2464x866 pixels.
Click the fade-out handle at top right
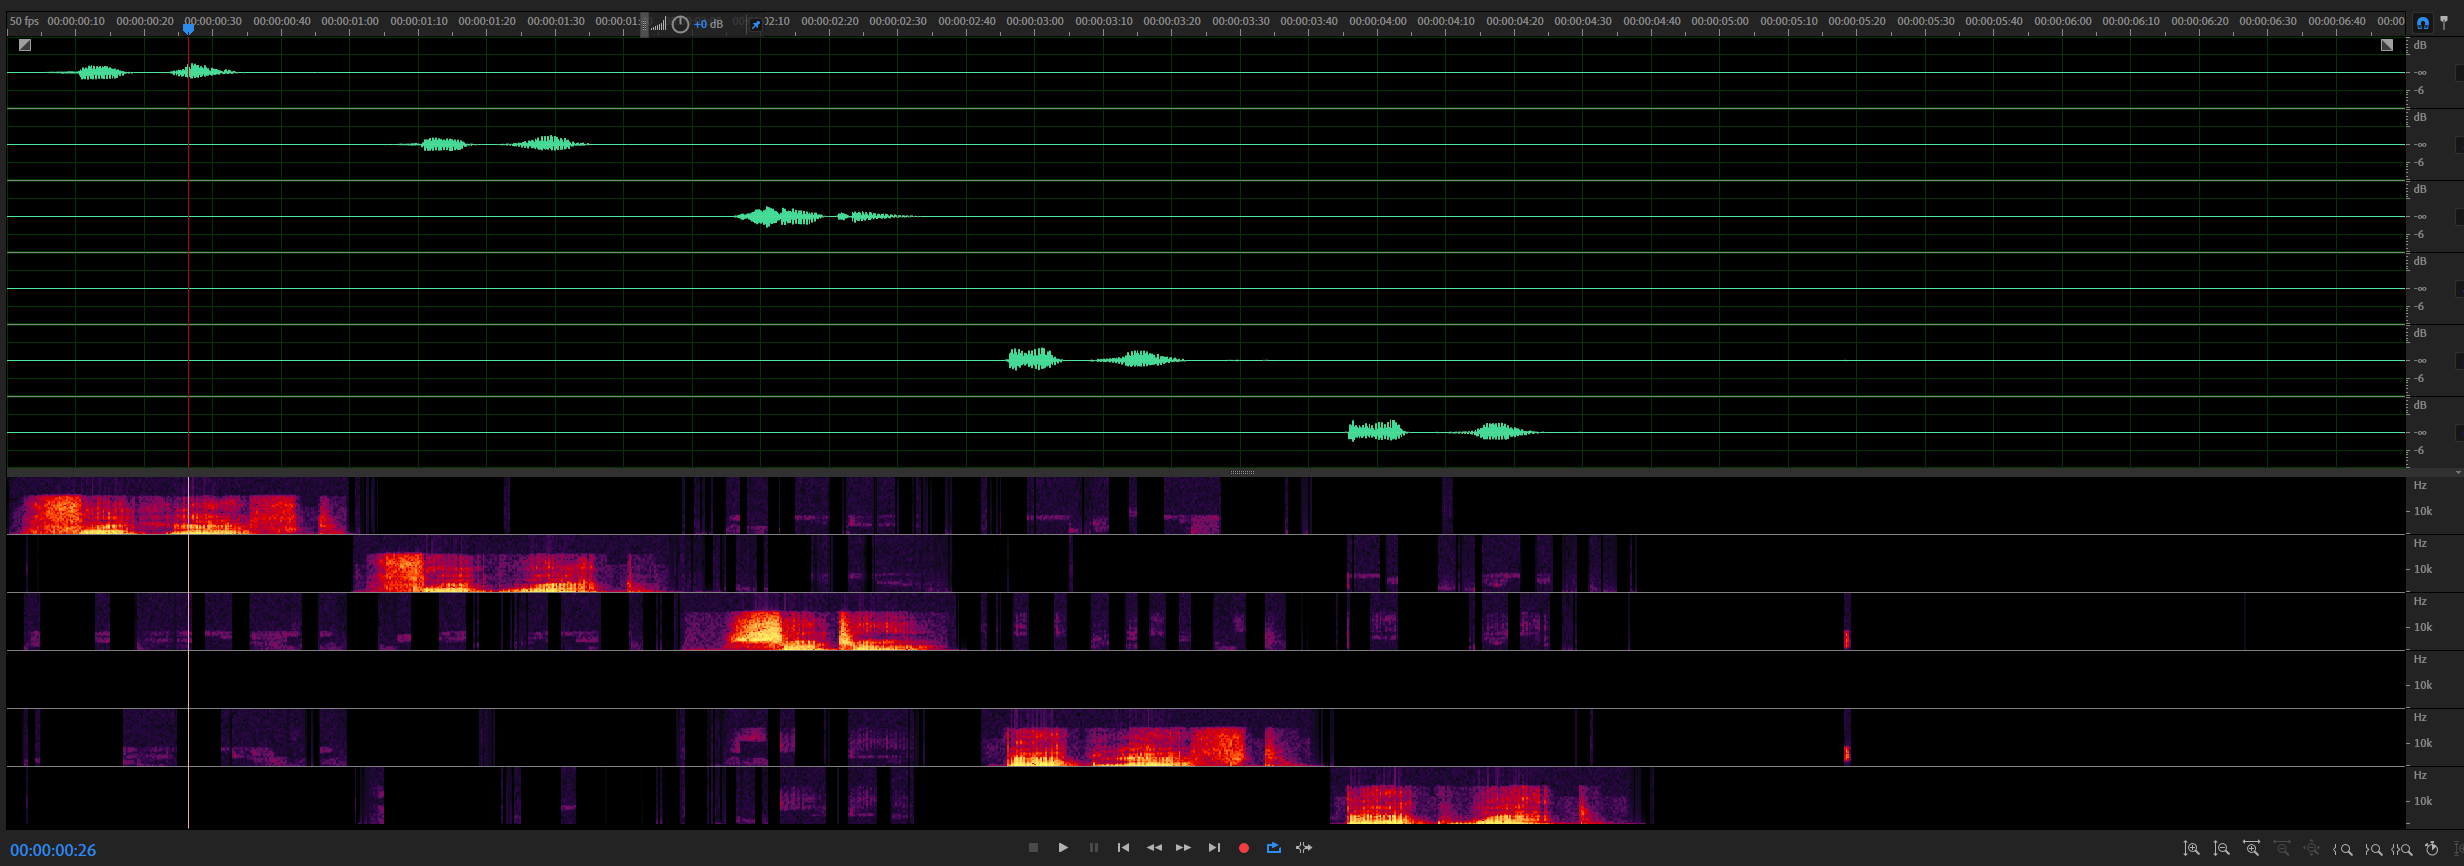[x=2386, y=45]
